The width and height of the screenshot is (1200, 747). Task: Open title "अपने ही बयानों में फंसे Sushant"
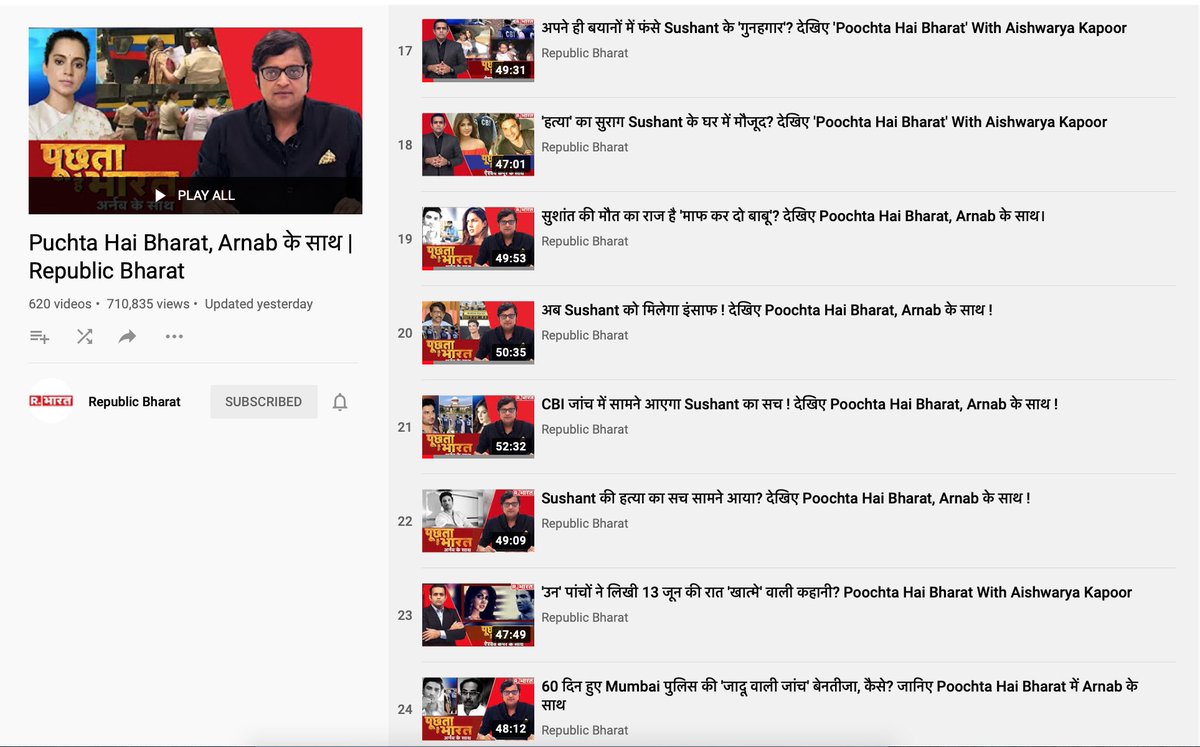pos(834,28)
